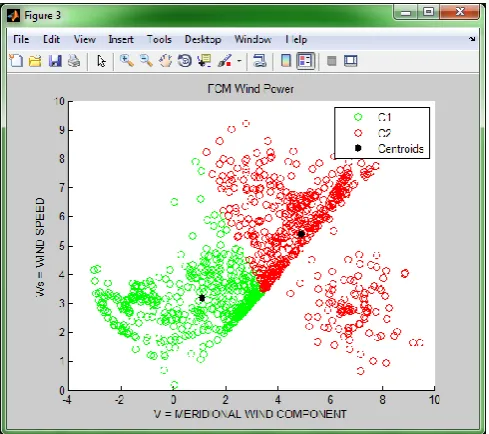Click the Hide Plot Tools icon

click(x=332, y=61)
